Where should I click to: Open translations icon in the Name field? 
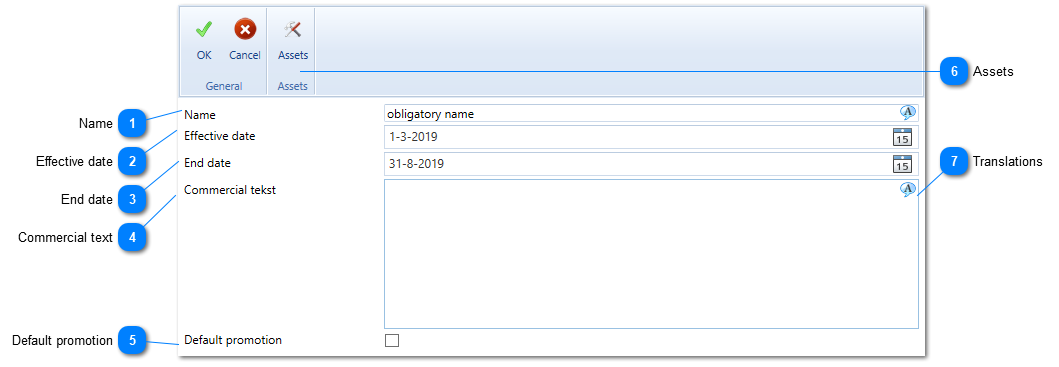click(x=908, y=113)
